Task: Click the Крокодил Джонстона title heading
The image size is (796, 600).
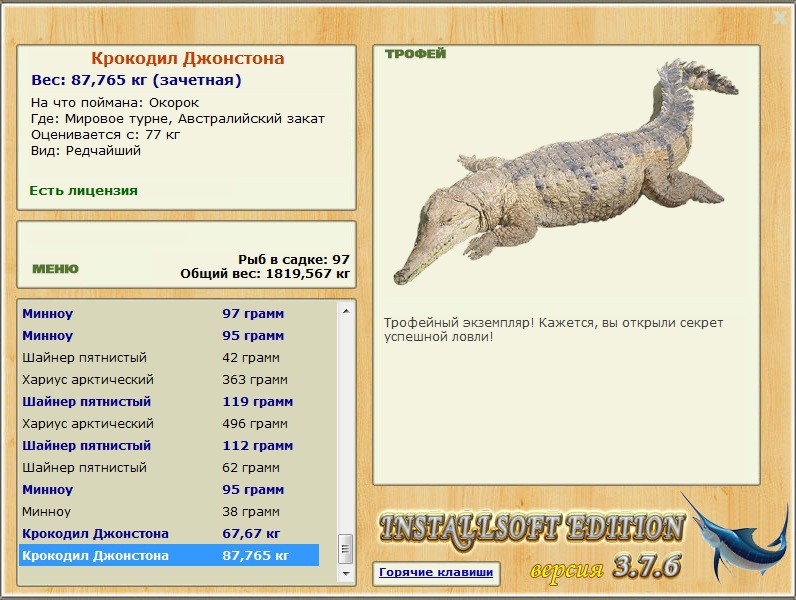Action: point(187,58)
